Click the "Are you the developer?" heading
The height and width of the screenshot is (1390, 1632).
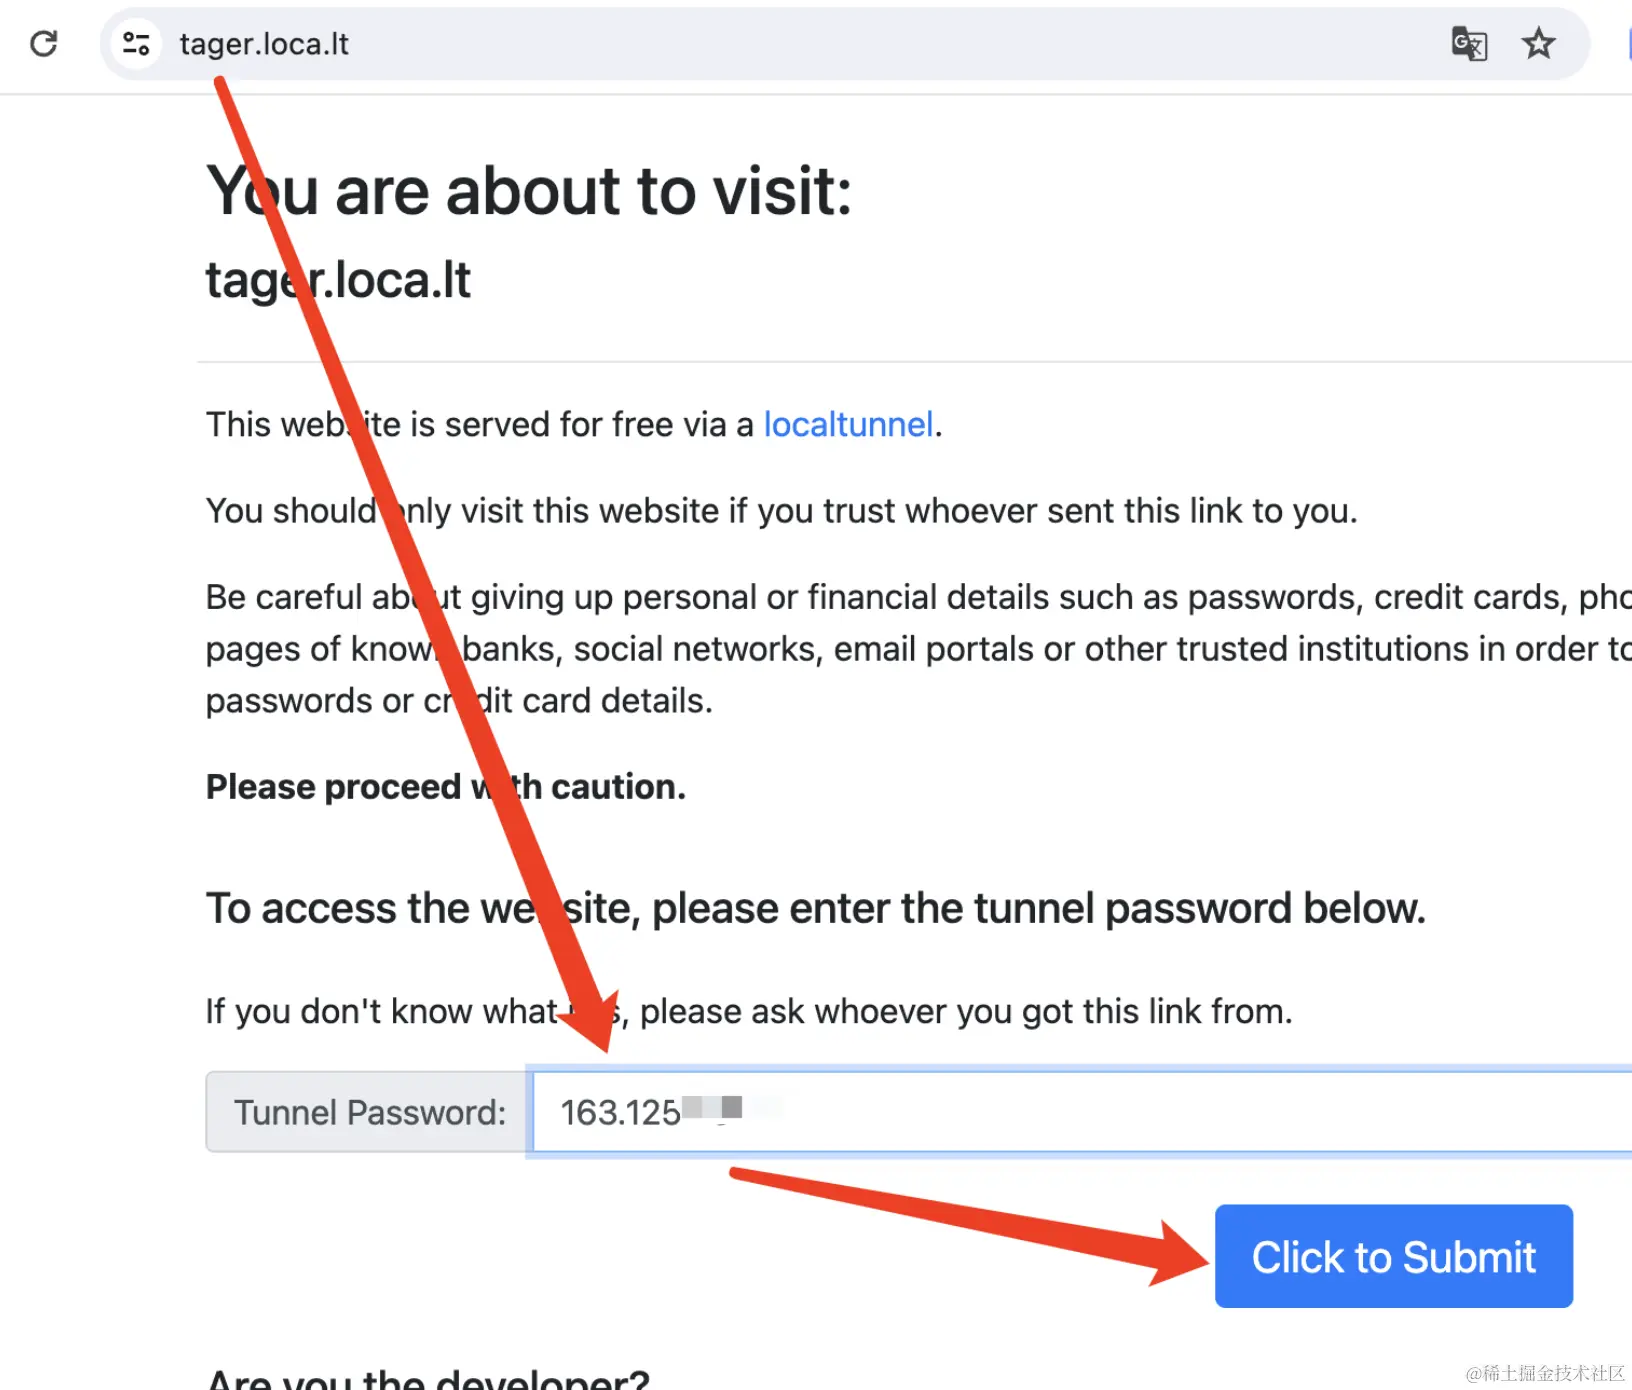(x=428, y=1379)
